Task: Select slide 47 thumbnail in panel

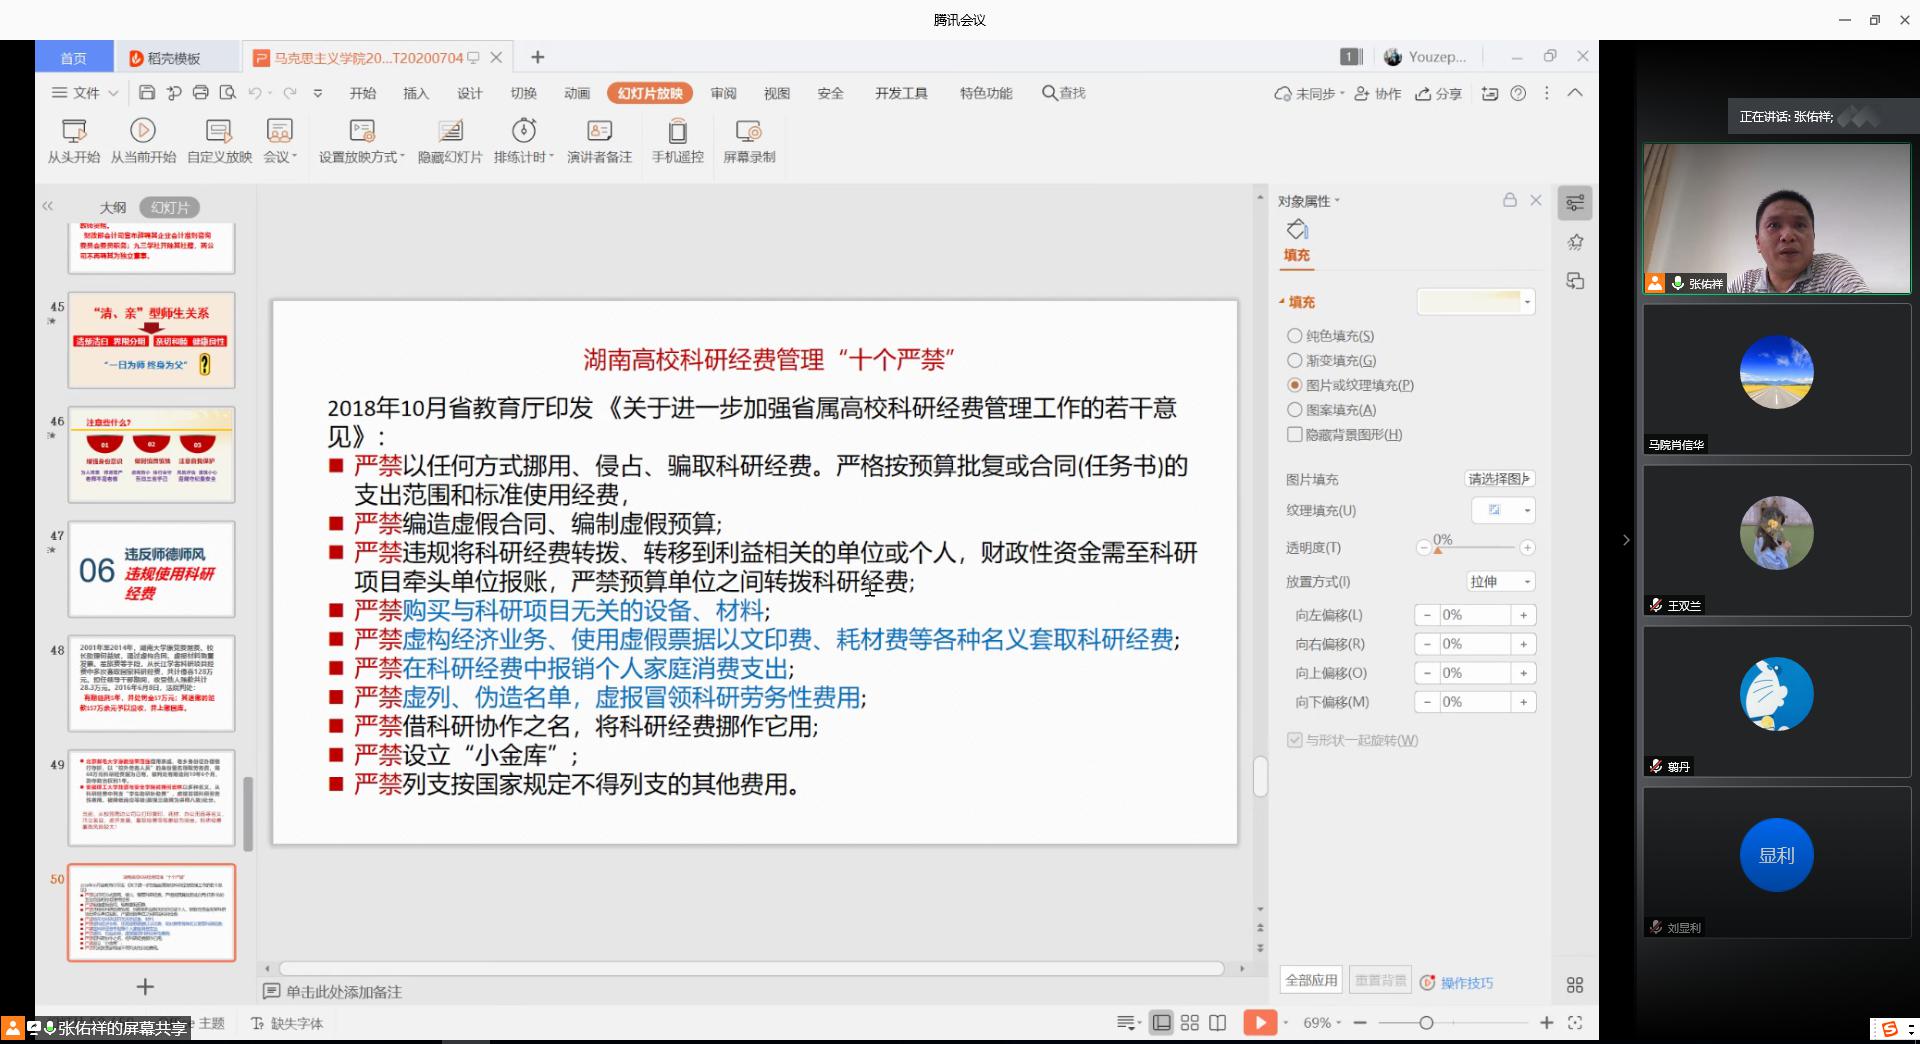Action: [151, 569]
